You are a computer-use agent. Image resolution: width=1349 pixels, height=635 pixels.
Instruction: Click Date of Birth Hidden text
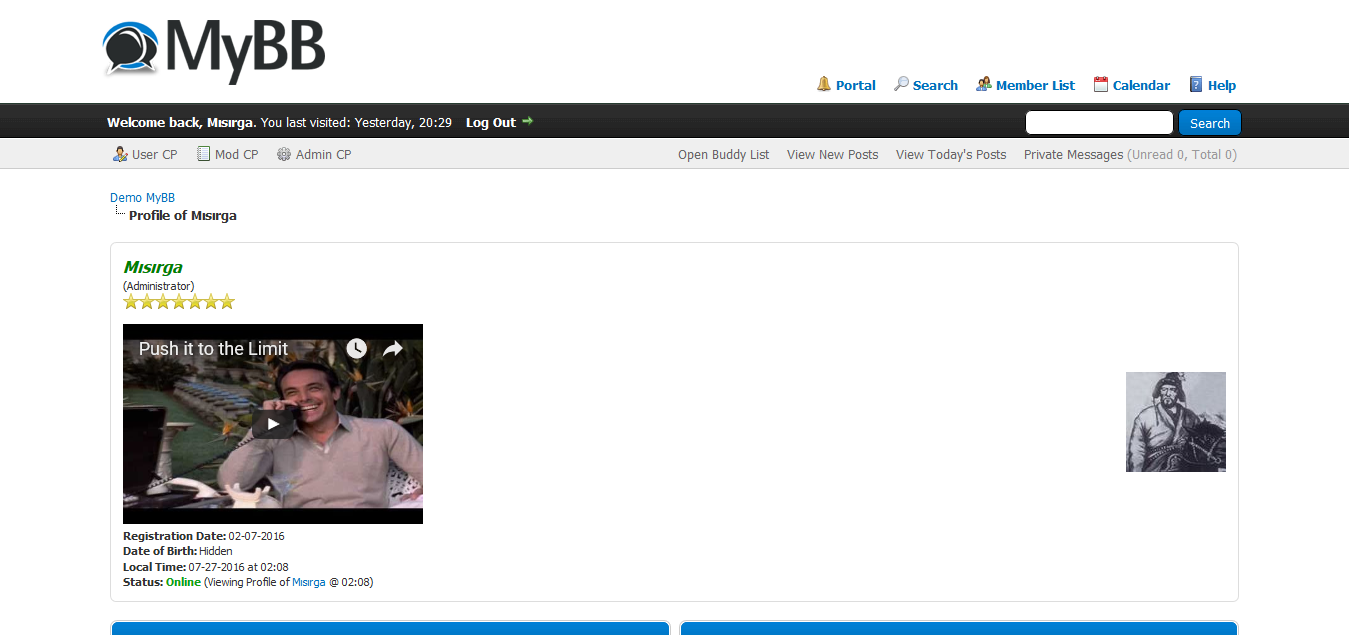pos(178,551)
